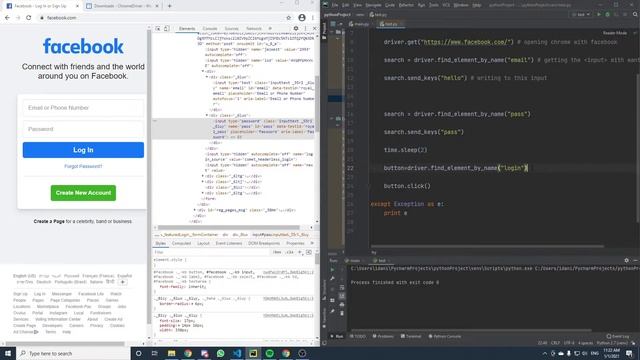Show more DevTools tabs chevron
640x360 pixels.
tap(270, 29)
